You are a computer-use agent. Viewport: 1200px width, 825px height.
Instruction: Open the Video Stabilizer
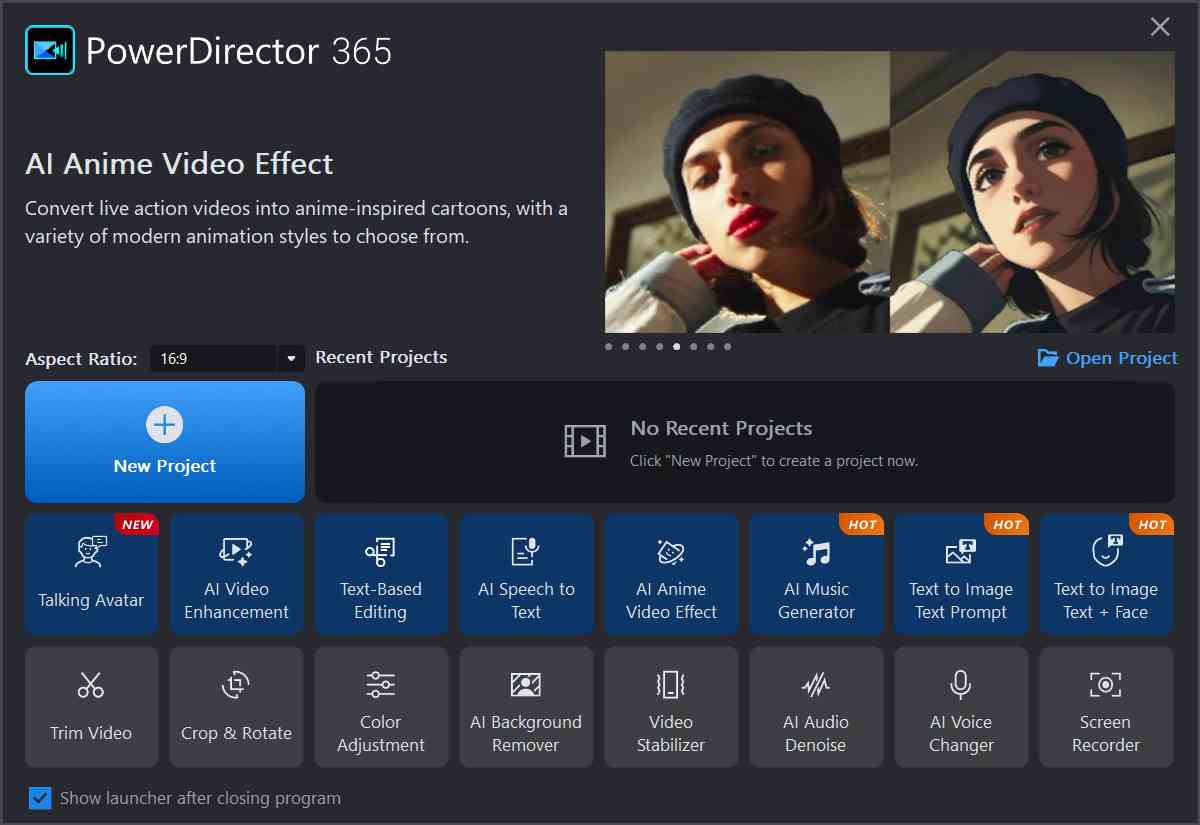pyautogui.click(x=671, y=707)
